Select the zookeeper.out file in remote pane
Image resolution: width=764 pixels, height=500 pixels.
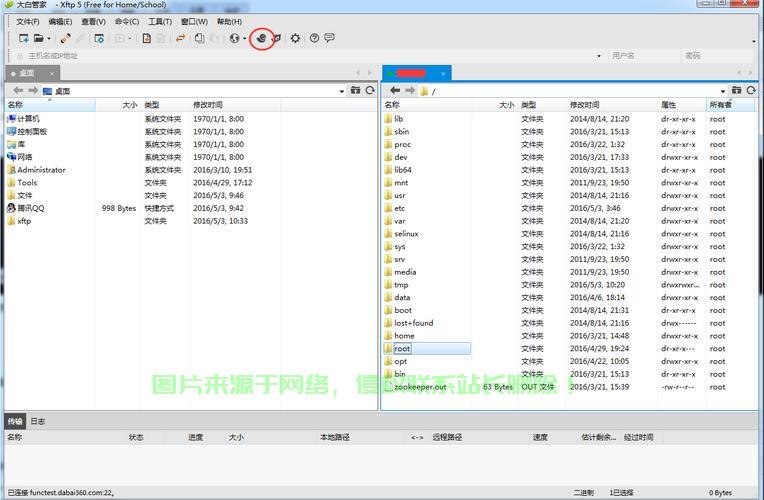[x=420, y=387]
